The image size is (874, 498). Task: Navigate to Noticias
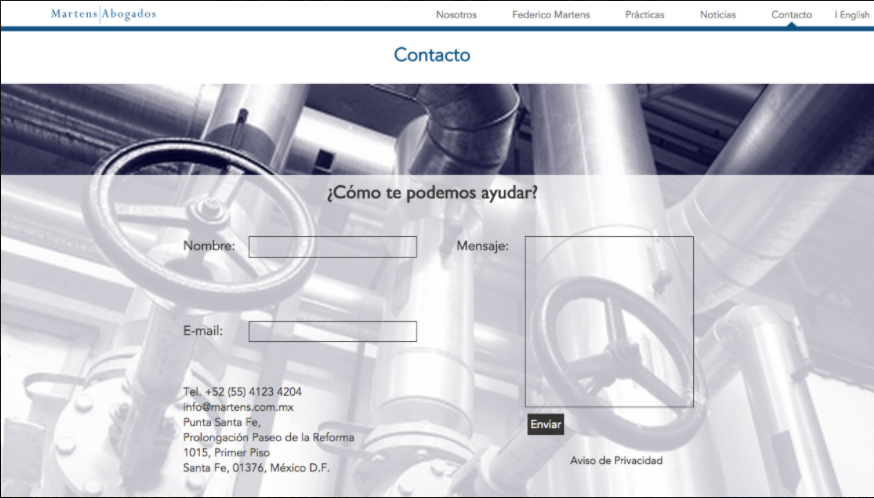[x=718, y=15]
